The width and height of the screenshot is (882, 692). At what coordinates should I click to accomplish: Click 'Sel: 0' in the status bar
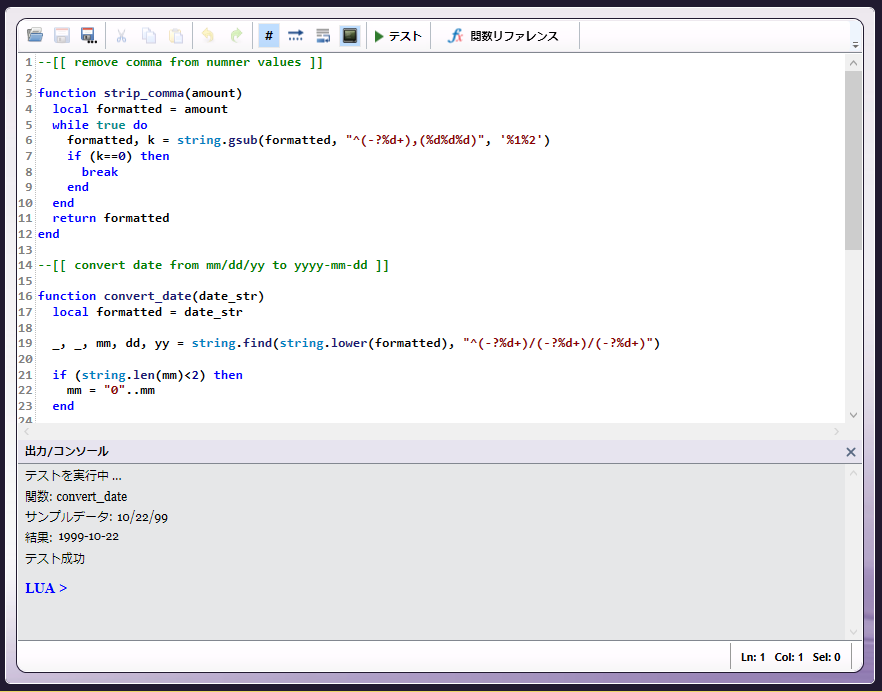[x=826, y=657]
